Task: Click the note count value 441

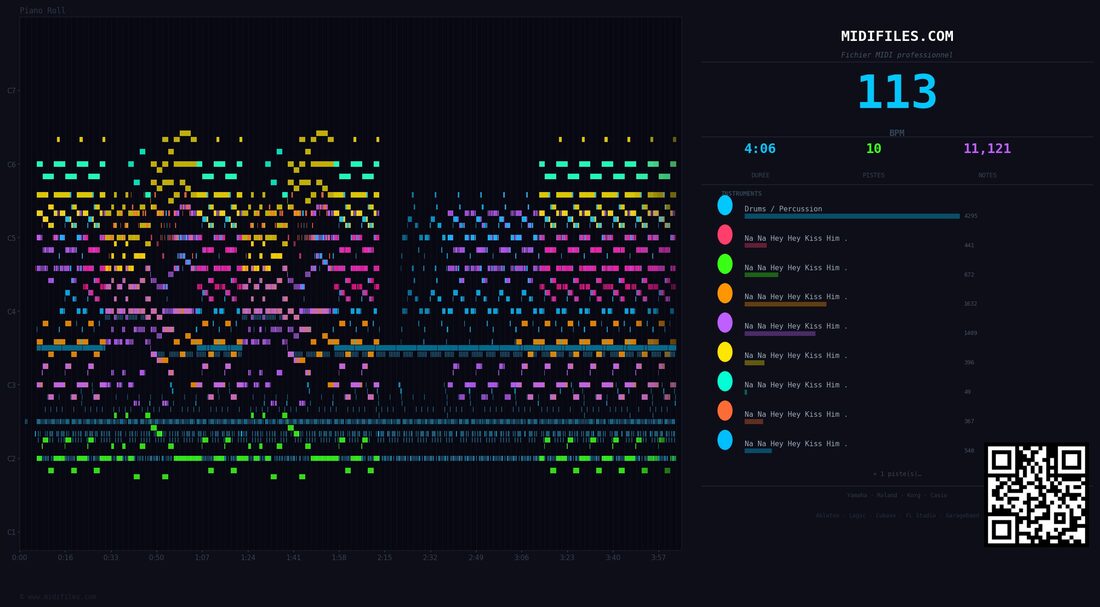Action: 970,246
